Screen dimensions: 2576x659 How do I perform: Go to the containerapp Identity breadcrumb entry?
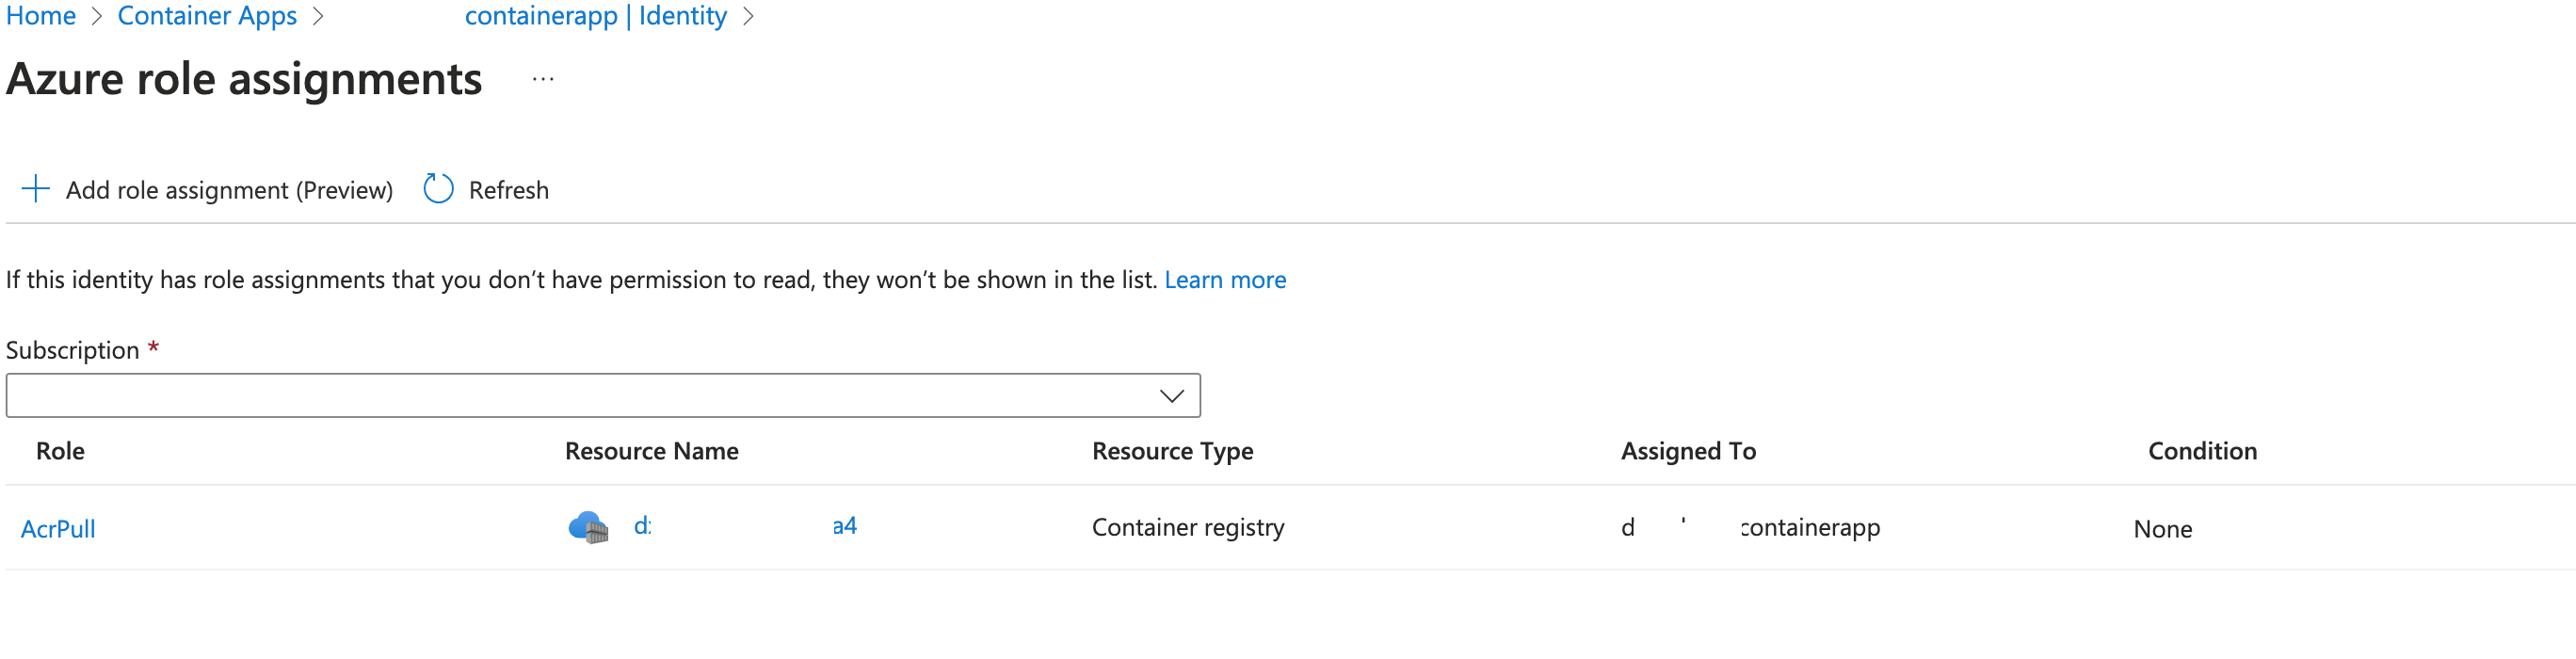tap(597, 15)
